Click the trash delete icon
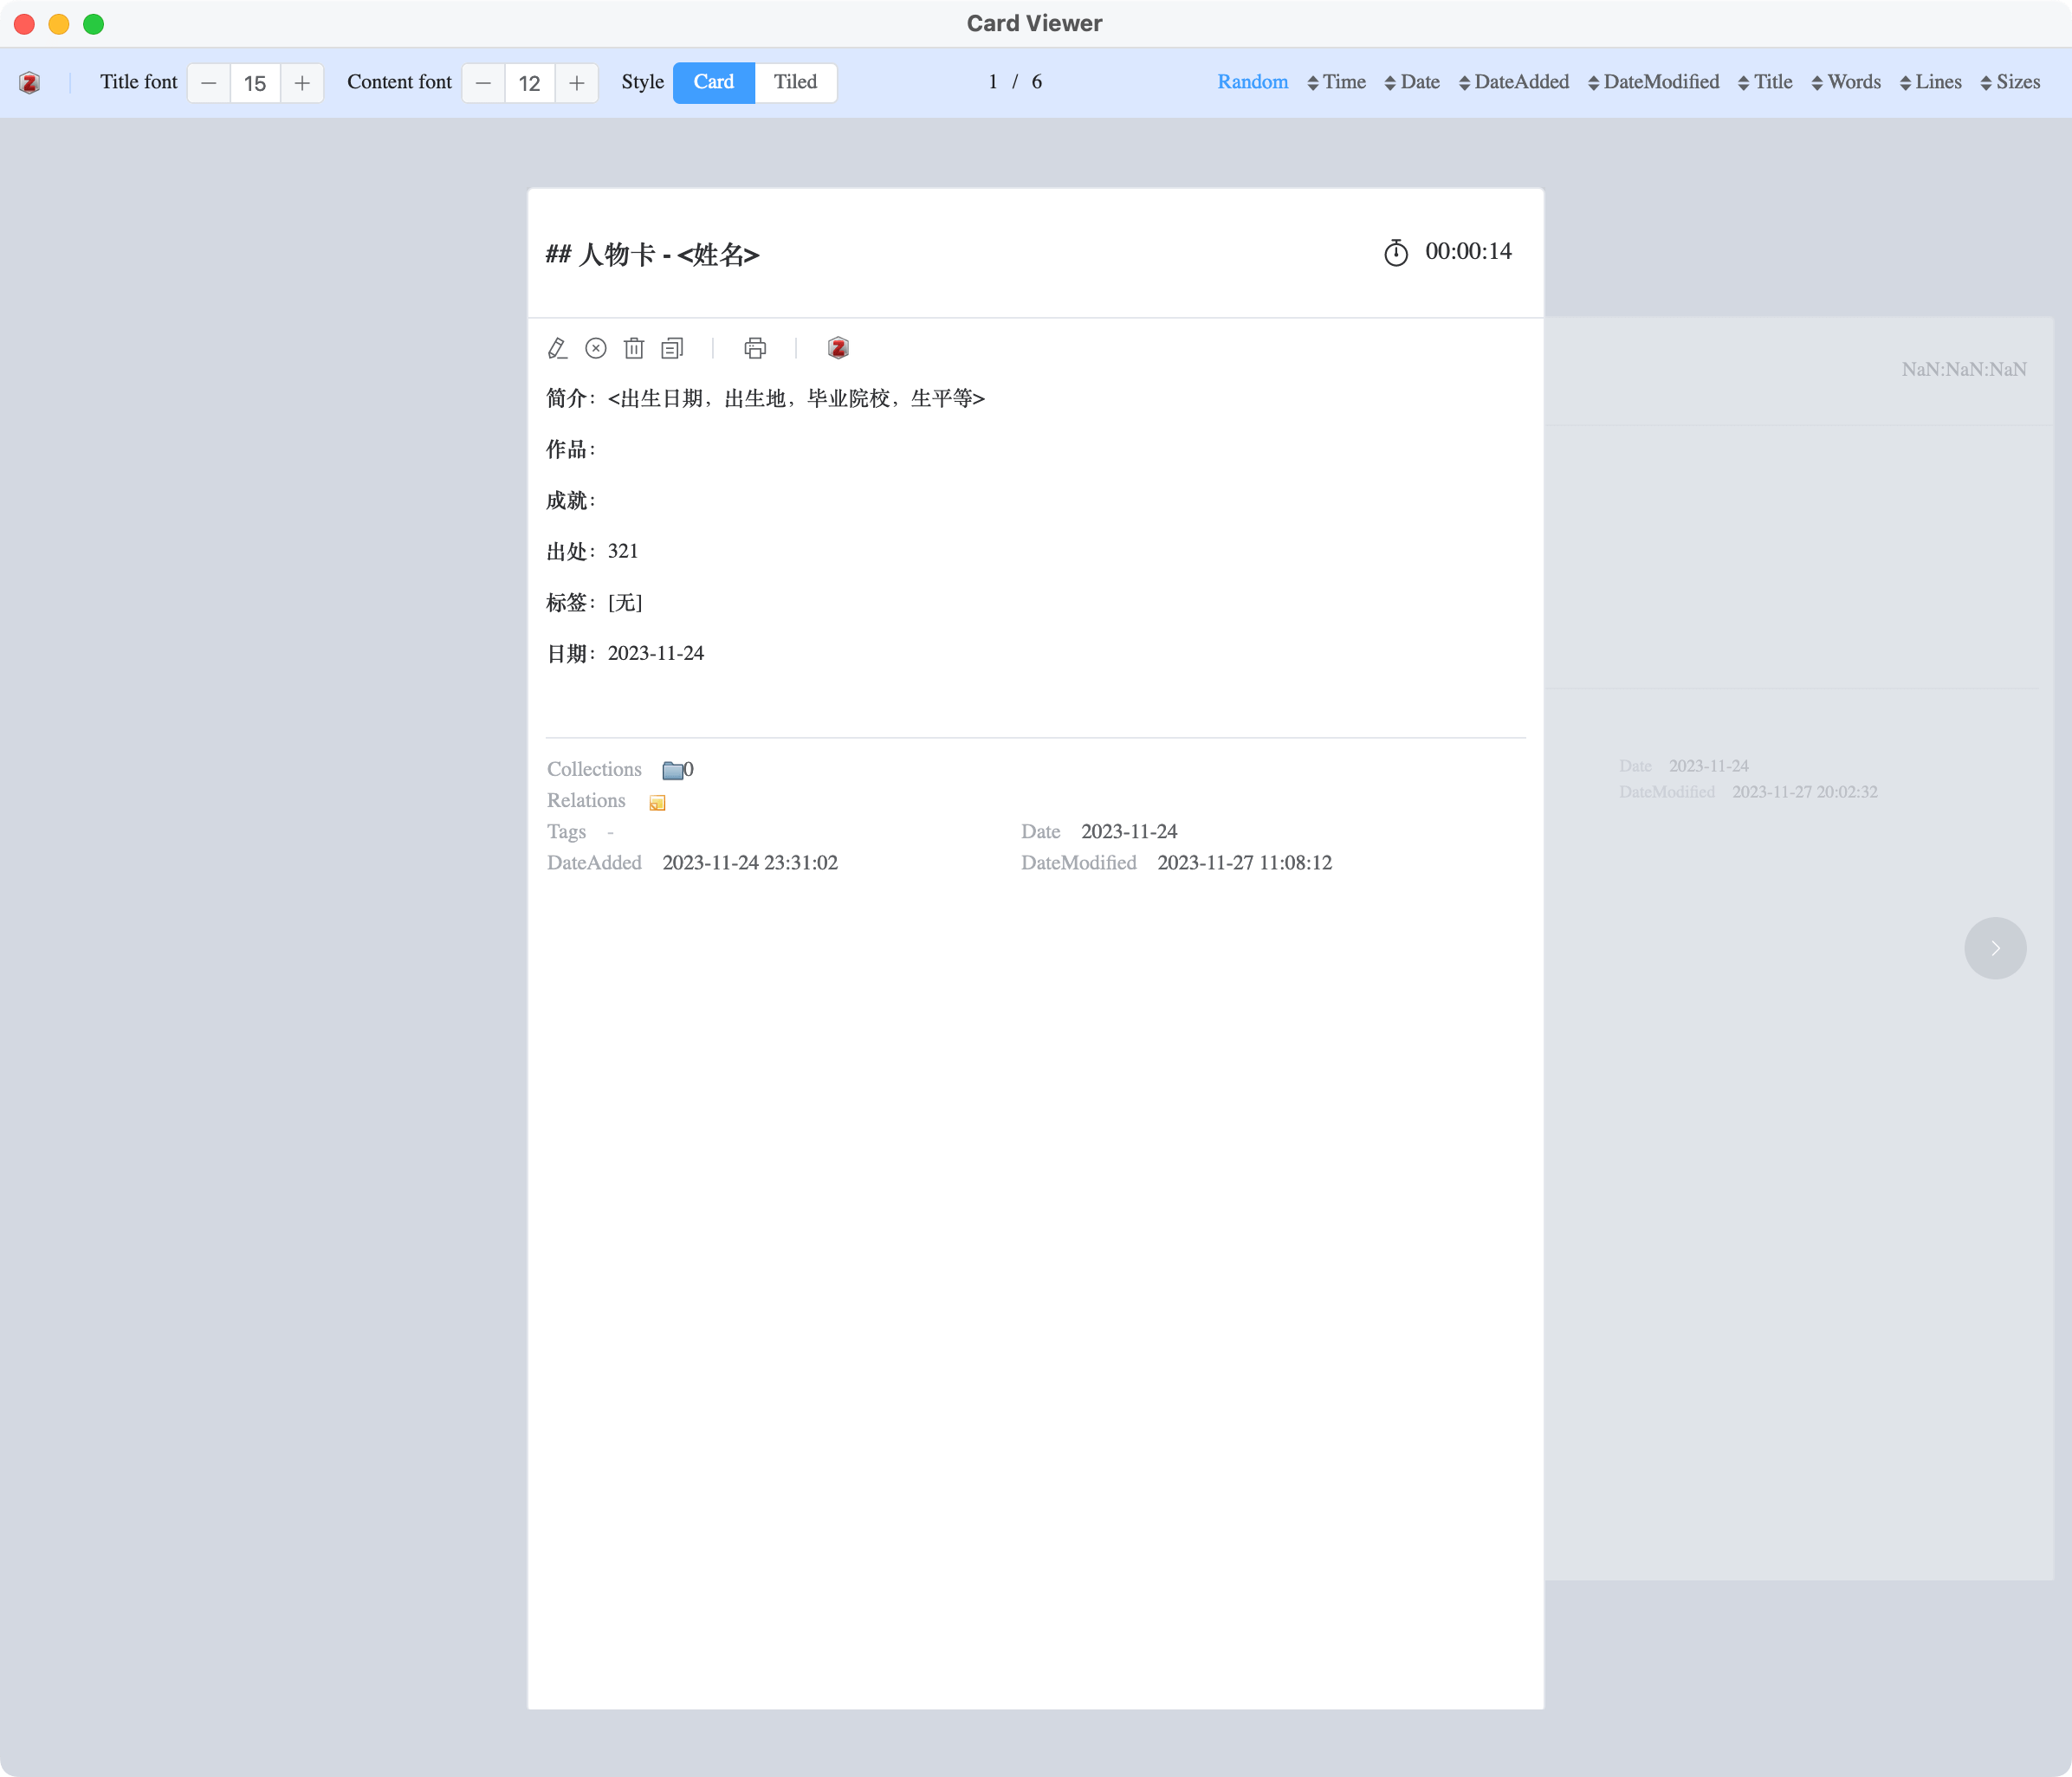2072x1777 pixels. 634,348
